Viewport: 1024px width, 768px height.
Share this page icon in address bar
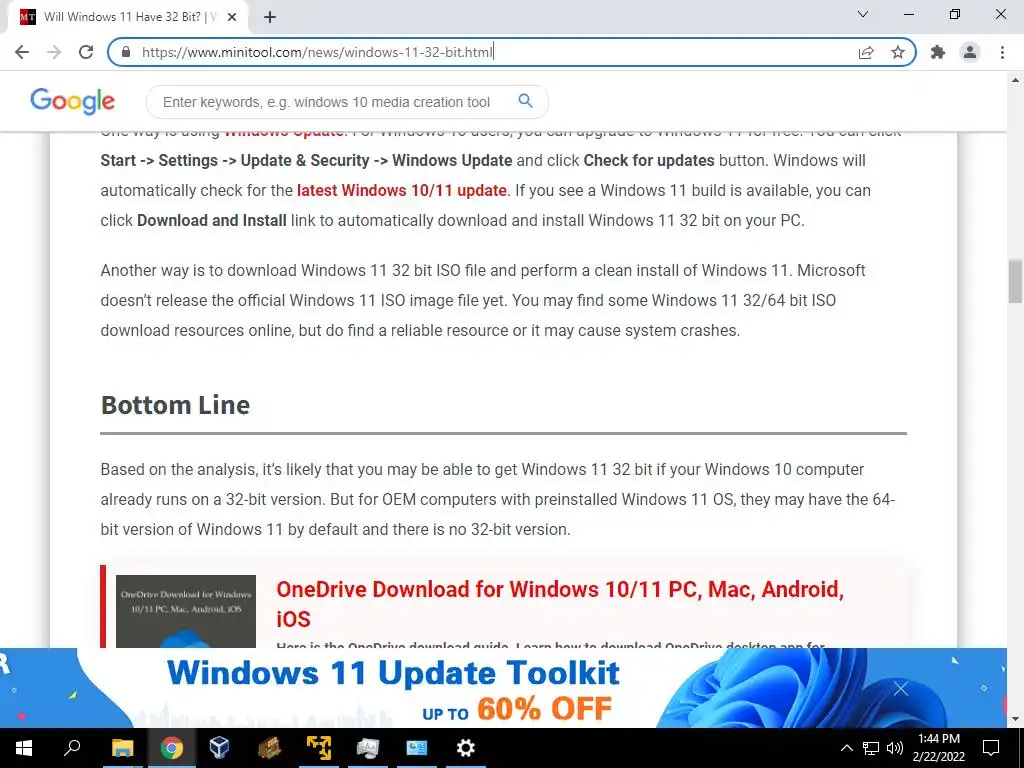866,52
